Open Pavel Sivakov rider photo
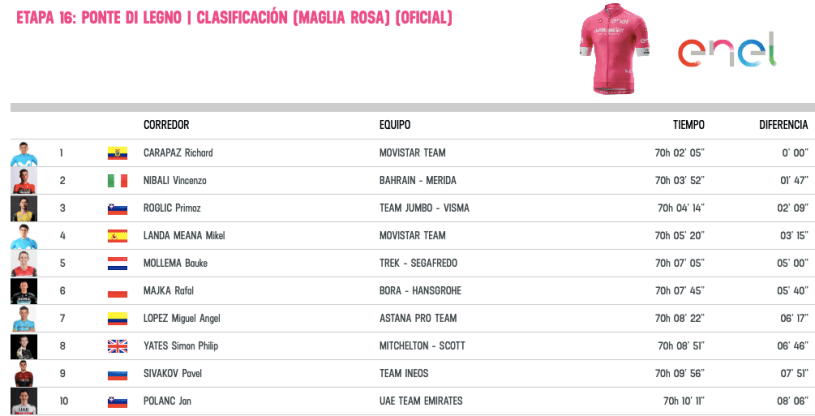This screenshot has height=416, width=815. [x=24, y=374]
